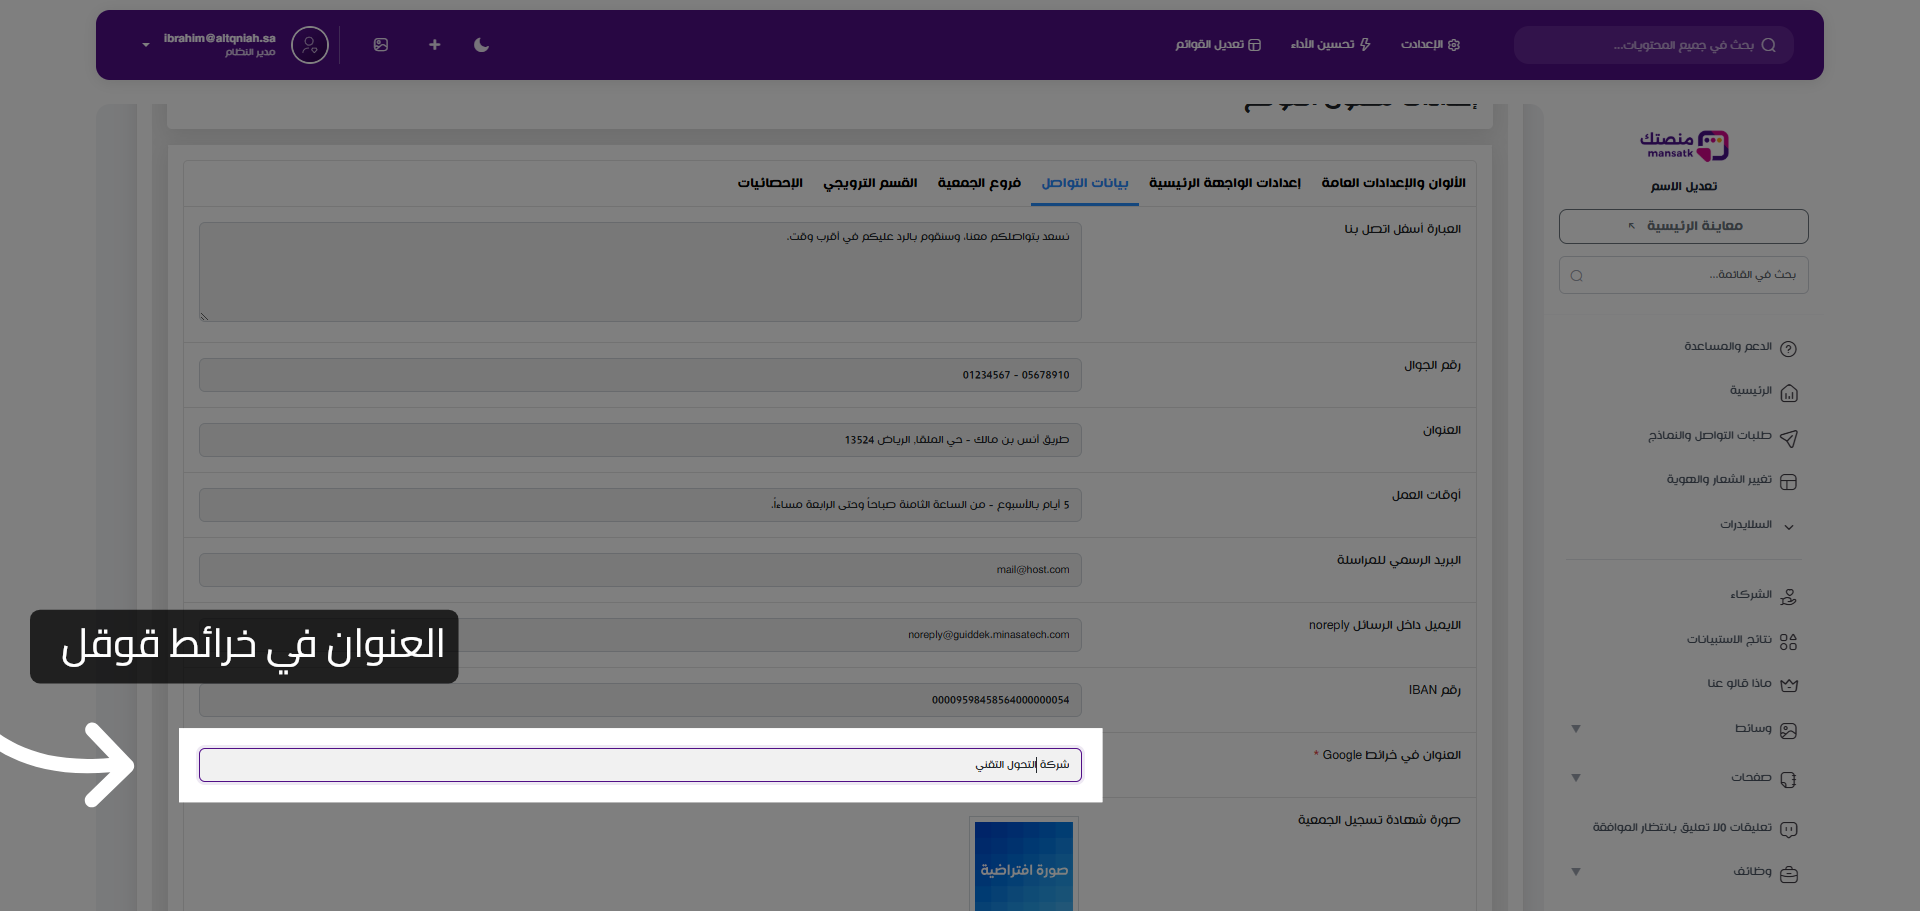Expand the وسائط sidebar section
The height and width of the screenshot is (911, 1920).
[1576, 729]
